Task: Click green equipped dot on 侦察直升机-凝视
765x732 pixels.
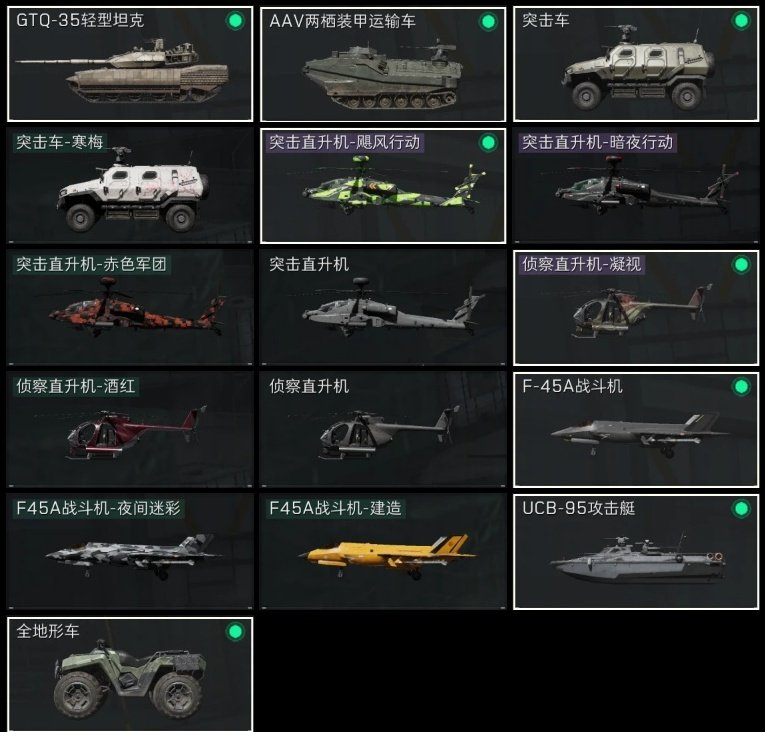Action: (x=741, y=264)
